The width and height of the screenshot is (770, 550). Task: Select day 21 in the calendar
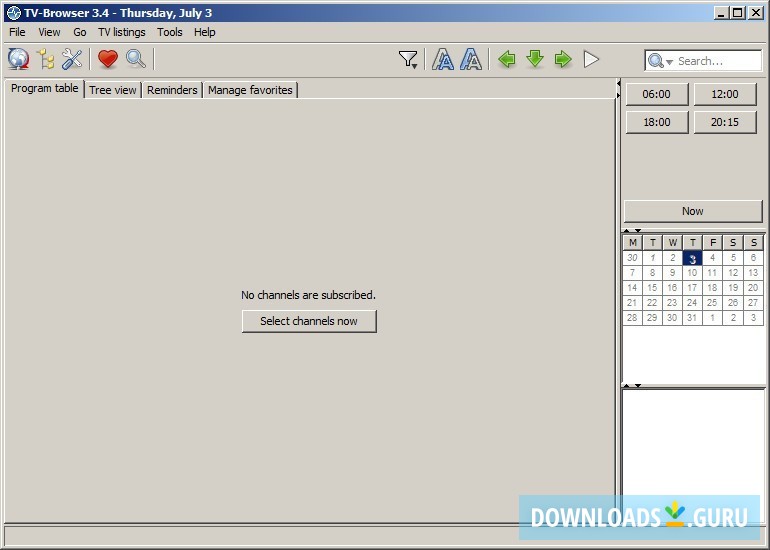(632, 303)
